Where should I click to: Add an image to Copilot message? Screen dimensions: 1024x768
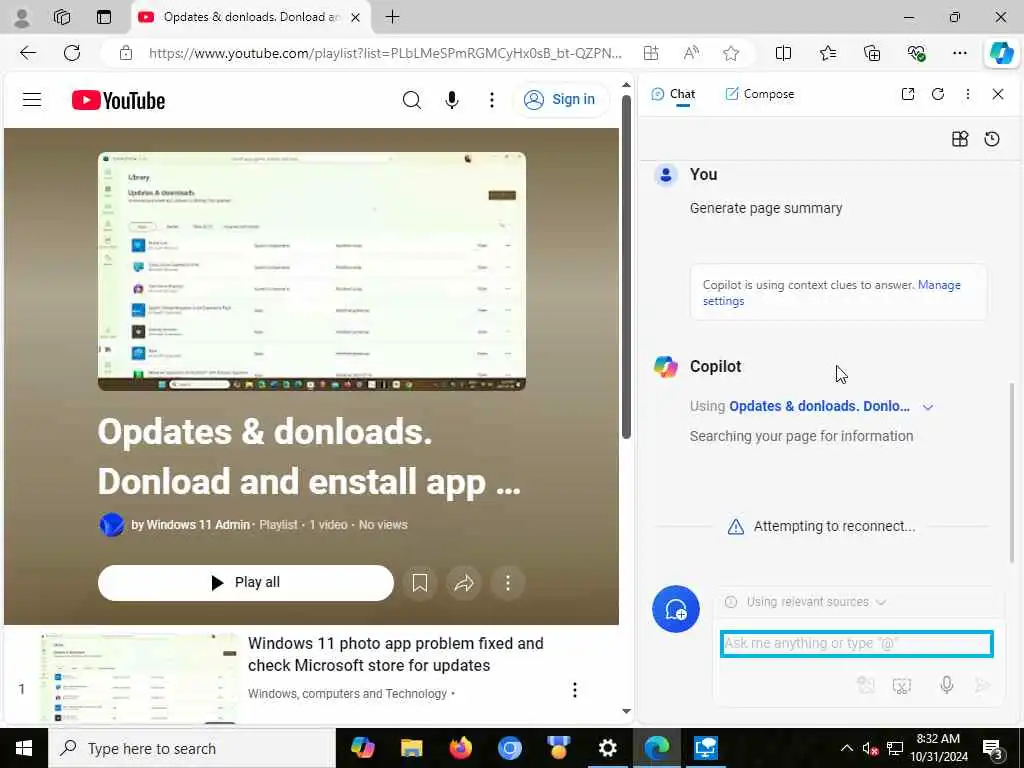[866, 684]
